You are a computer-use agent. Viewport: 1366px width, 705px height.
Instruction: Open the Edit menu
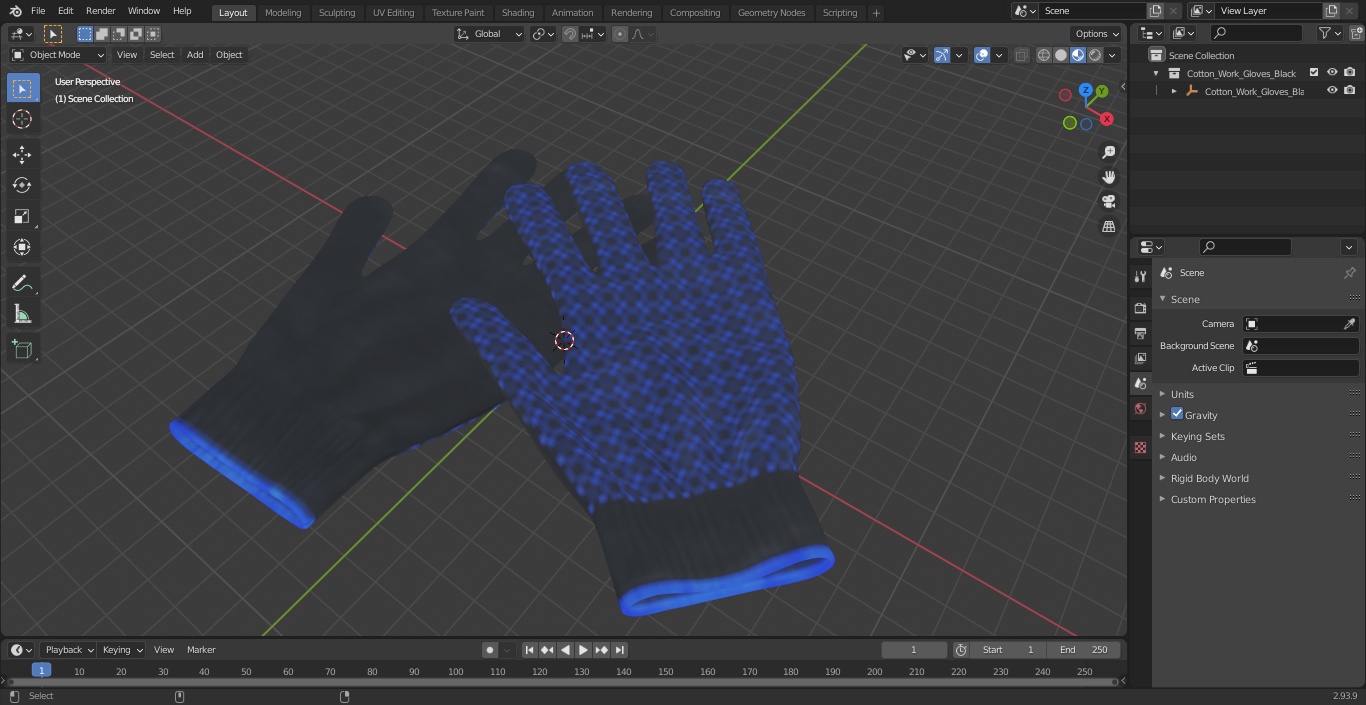[65, 11]
